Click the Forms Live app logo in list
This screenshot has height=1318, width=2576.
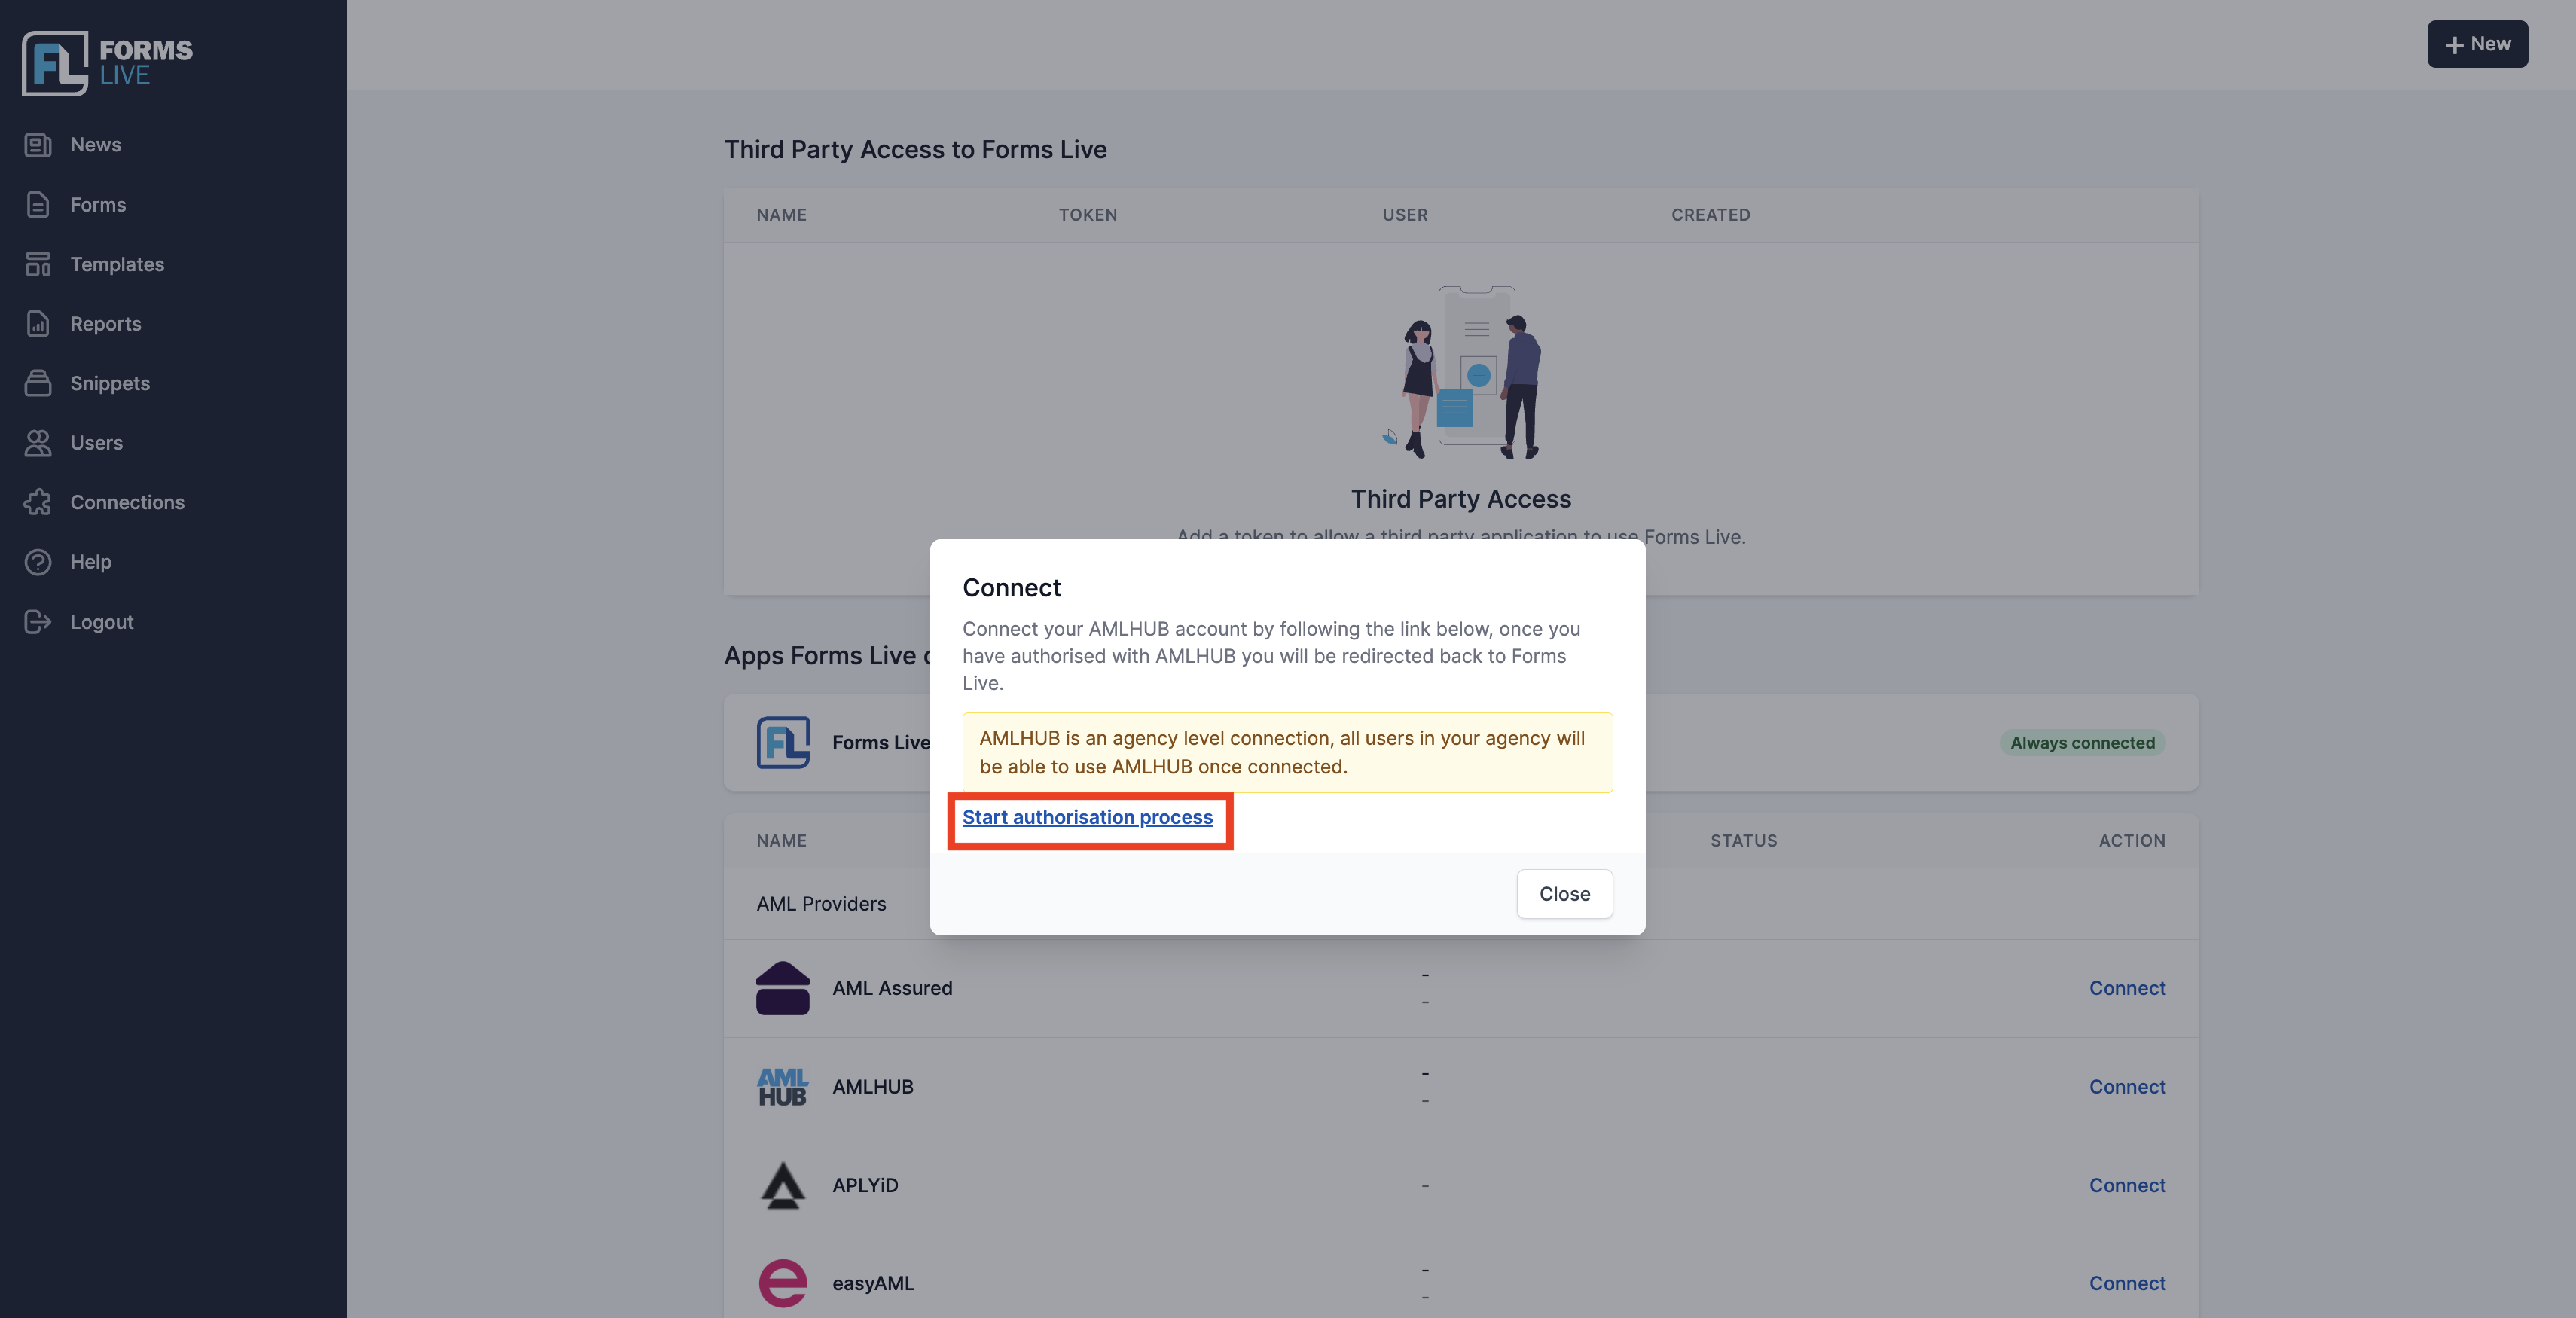(782, 743)
